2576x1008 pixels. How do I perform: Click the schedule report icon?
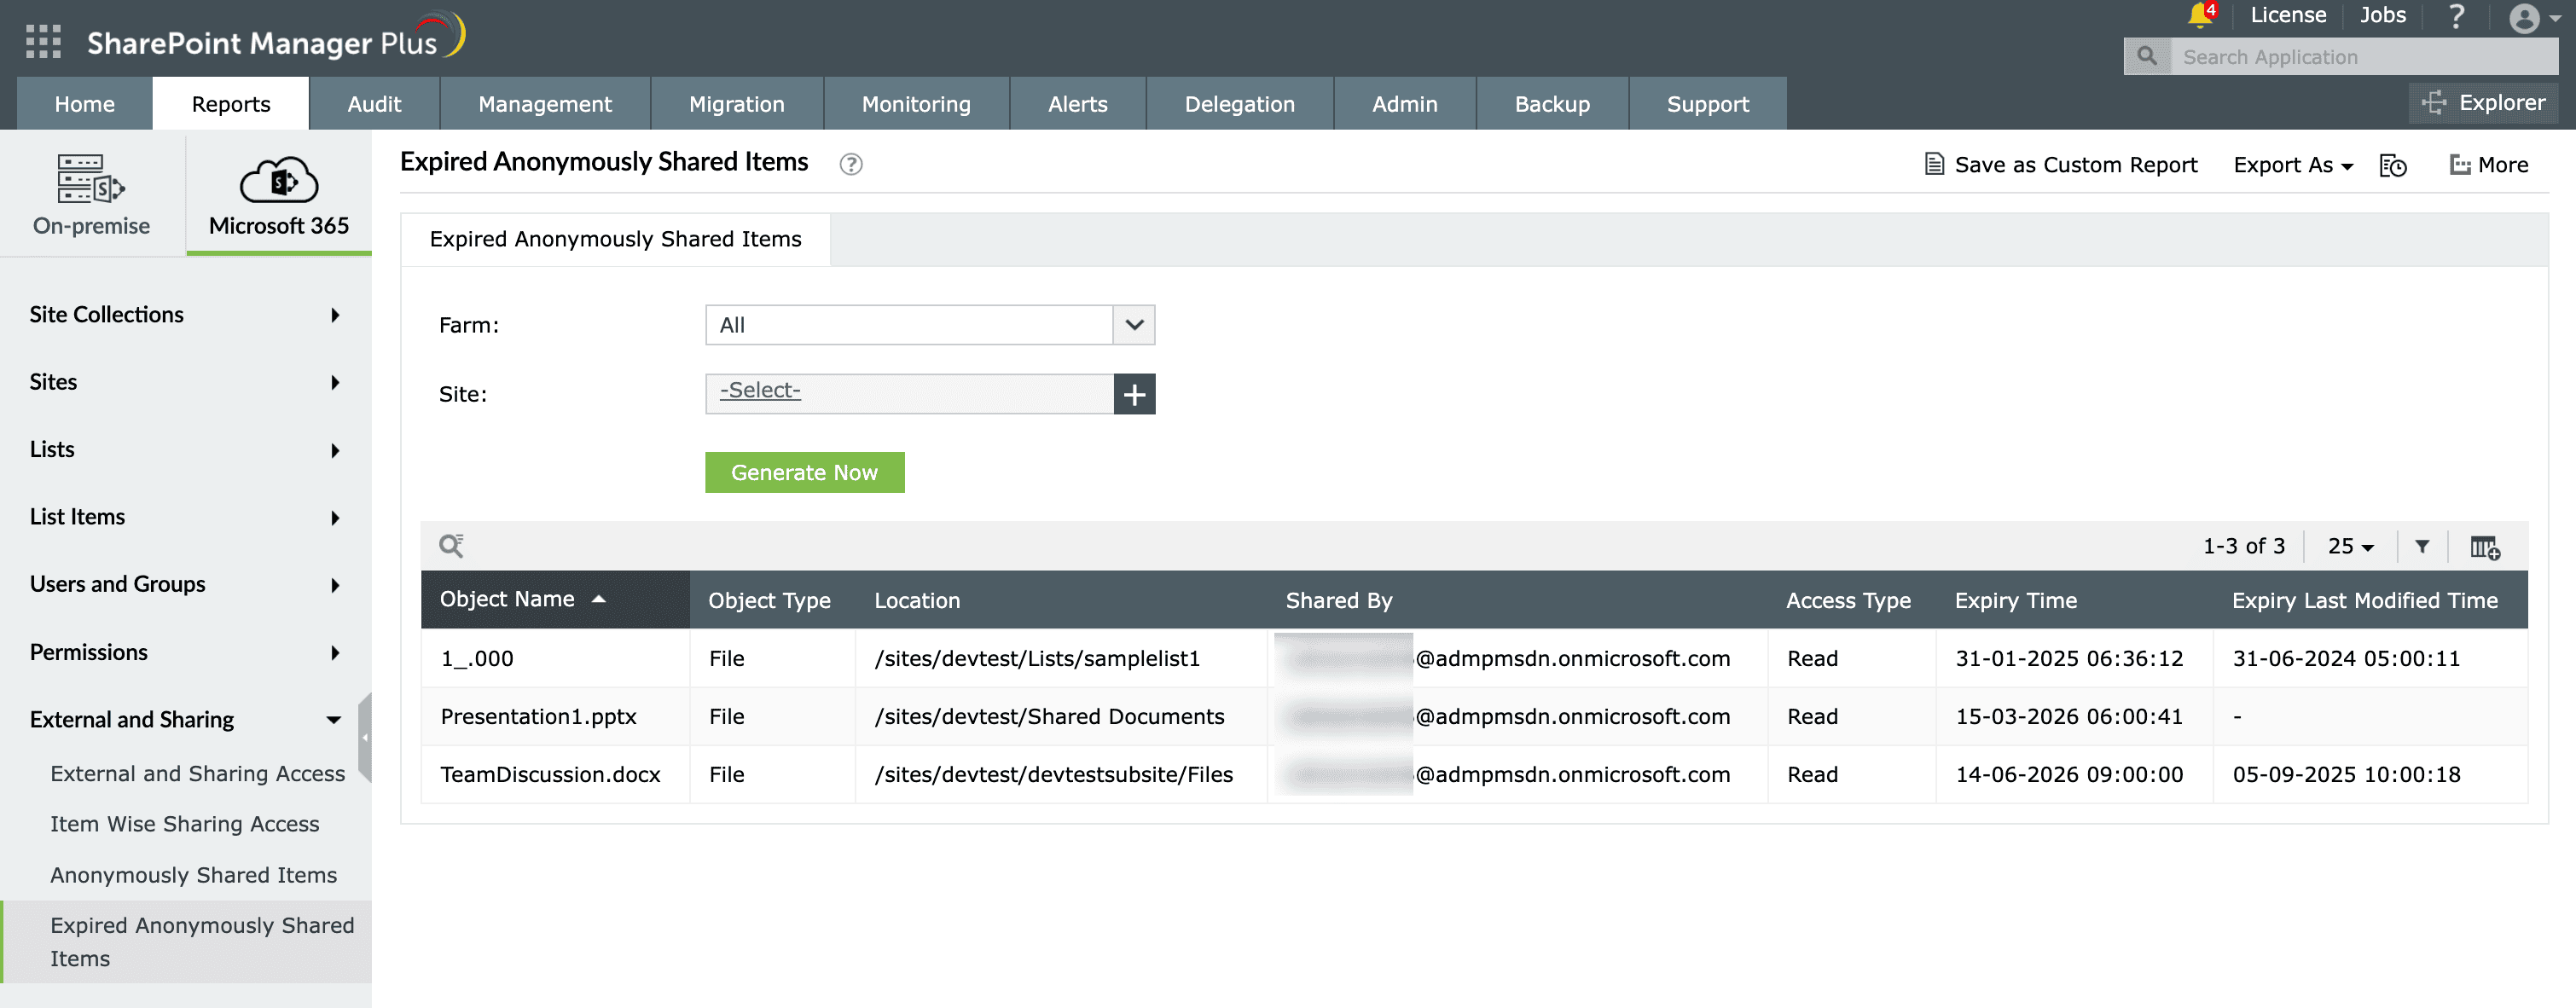2392,165
